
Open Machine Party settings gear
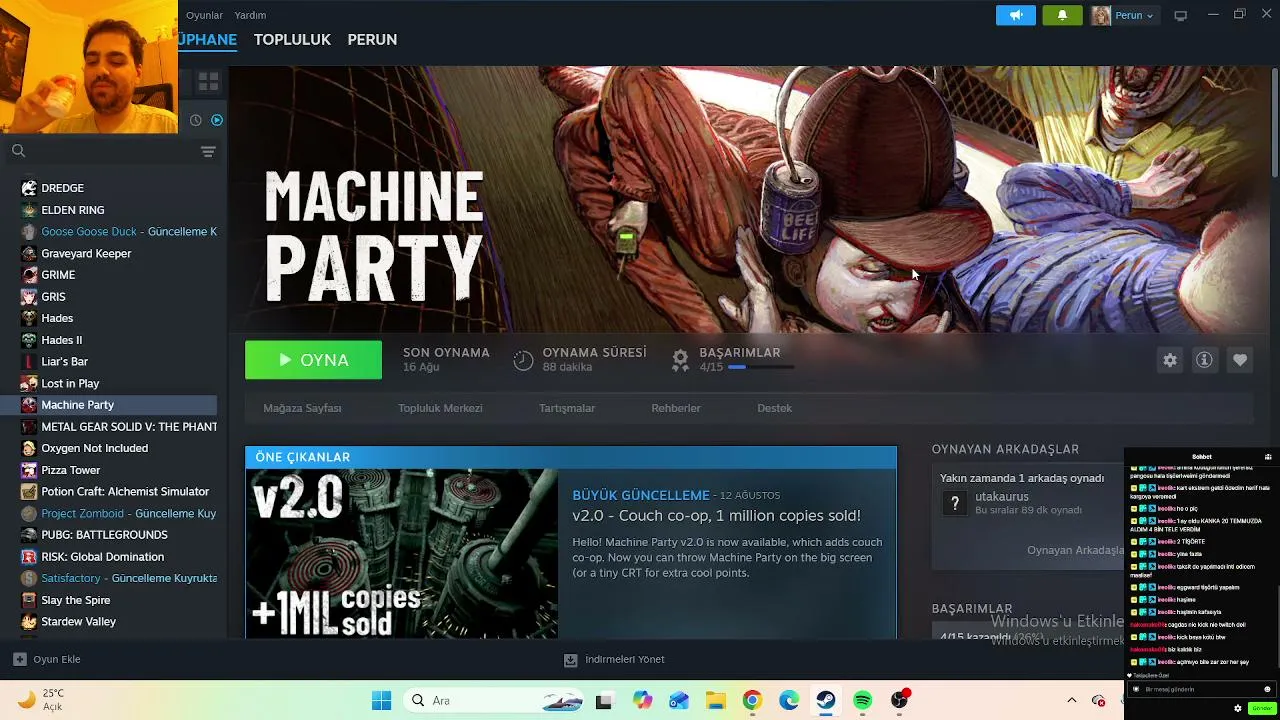click(1170, 360)
